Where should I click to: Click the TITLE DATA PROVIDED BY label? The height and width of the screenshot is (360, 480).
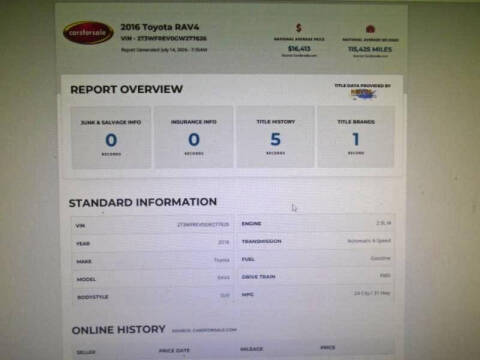[x=363, y=86]
